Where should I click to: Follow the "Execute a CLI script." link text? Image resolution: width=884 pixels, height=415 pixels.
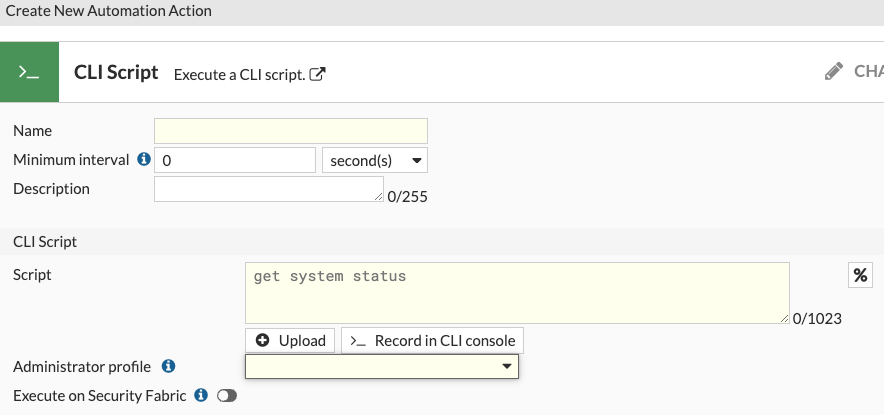click(239, 75)
